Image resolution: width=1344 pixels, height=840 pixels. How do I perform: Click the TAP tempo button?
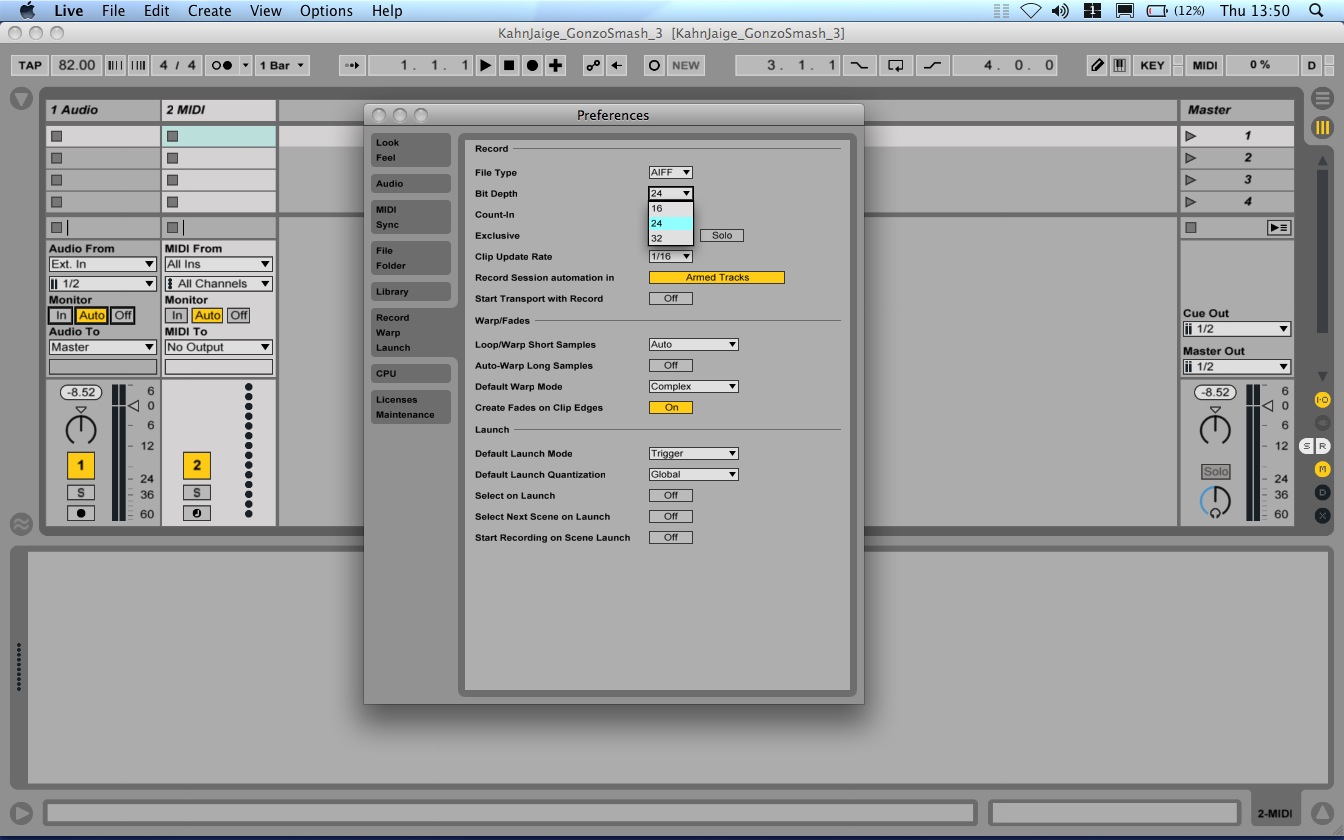click(30, 65)
